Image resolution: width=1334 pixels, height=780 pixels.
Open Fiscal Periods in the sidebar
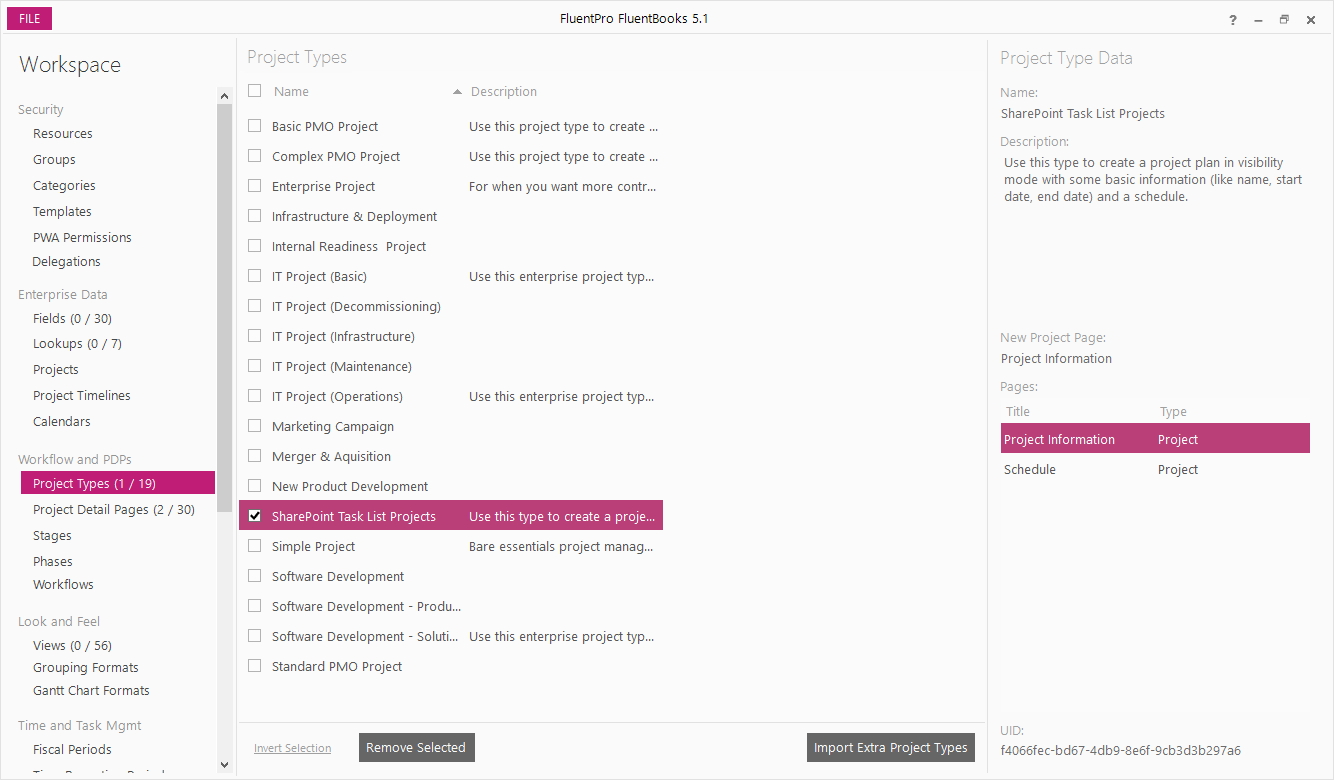point(72,750)
